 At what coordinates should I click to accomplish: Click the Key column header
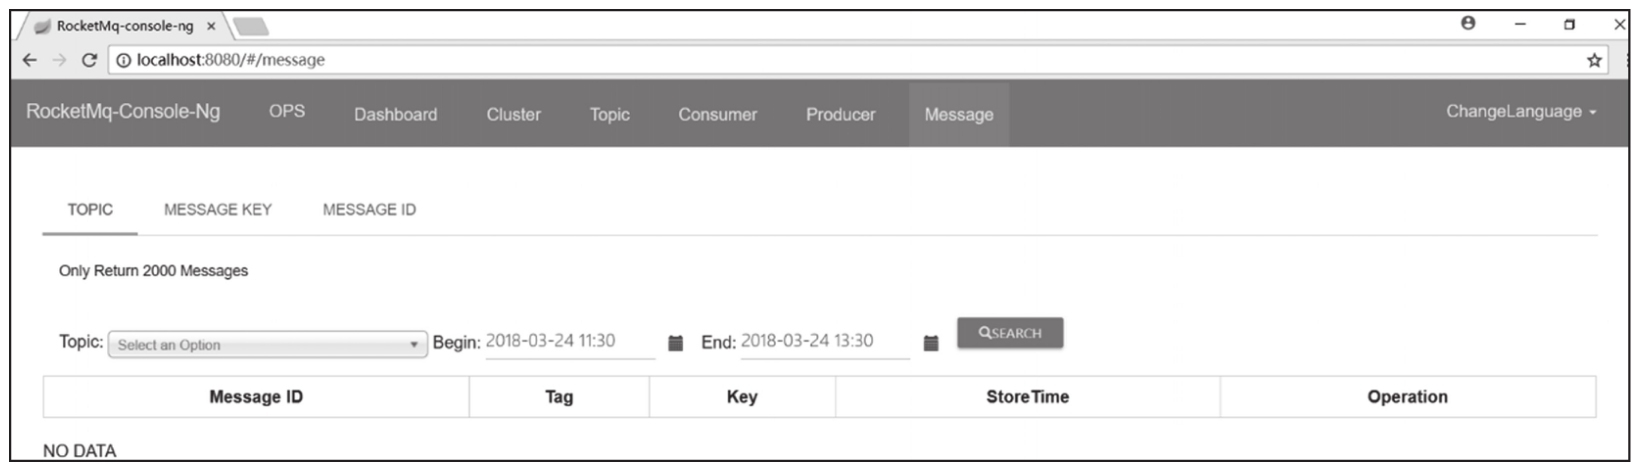tap(742, 397)
